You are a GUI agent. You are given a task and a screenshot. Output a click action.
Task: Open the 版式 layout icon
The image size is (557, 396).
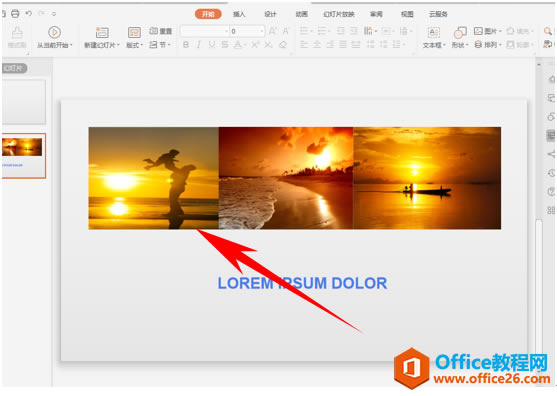[134, 32]
